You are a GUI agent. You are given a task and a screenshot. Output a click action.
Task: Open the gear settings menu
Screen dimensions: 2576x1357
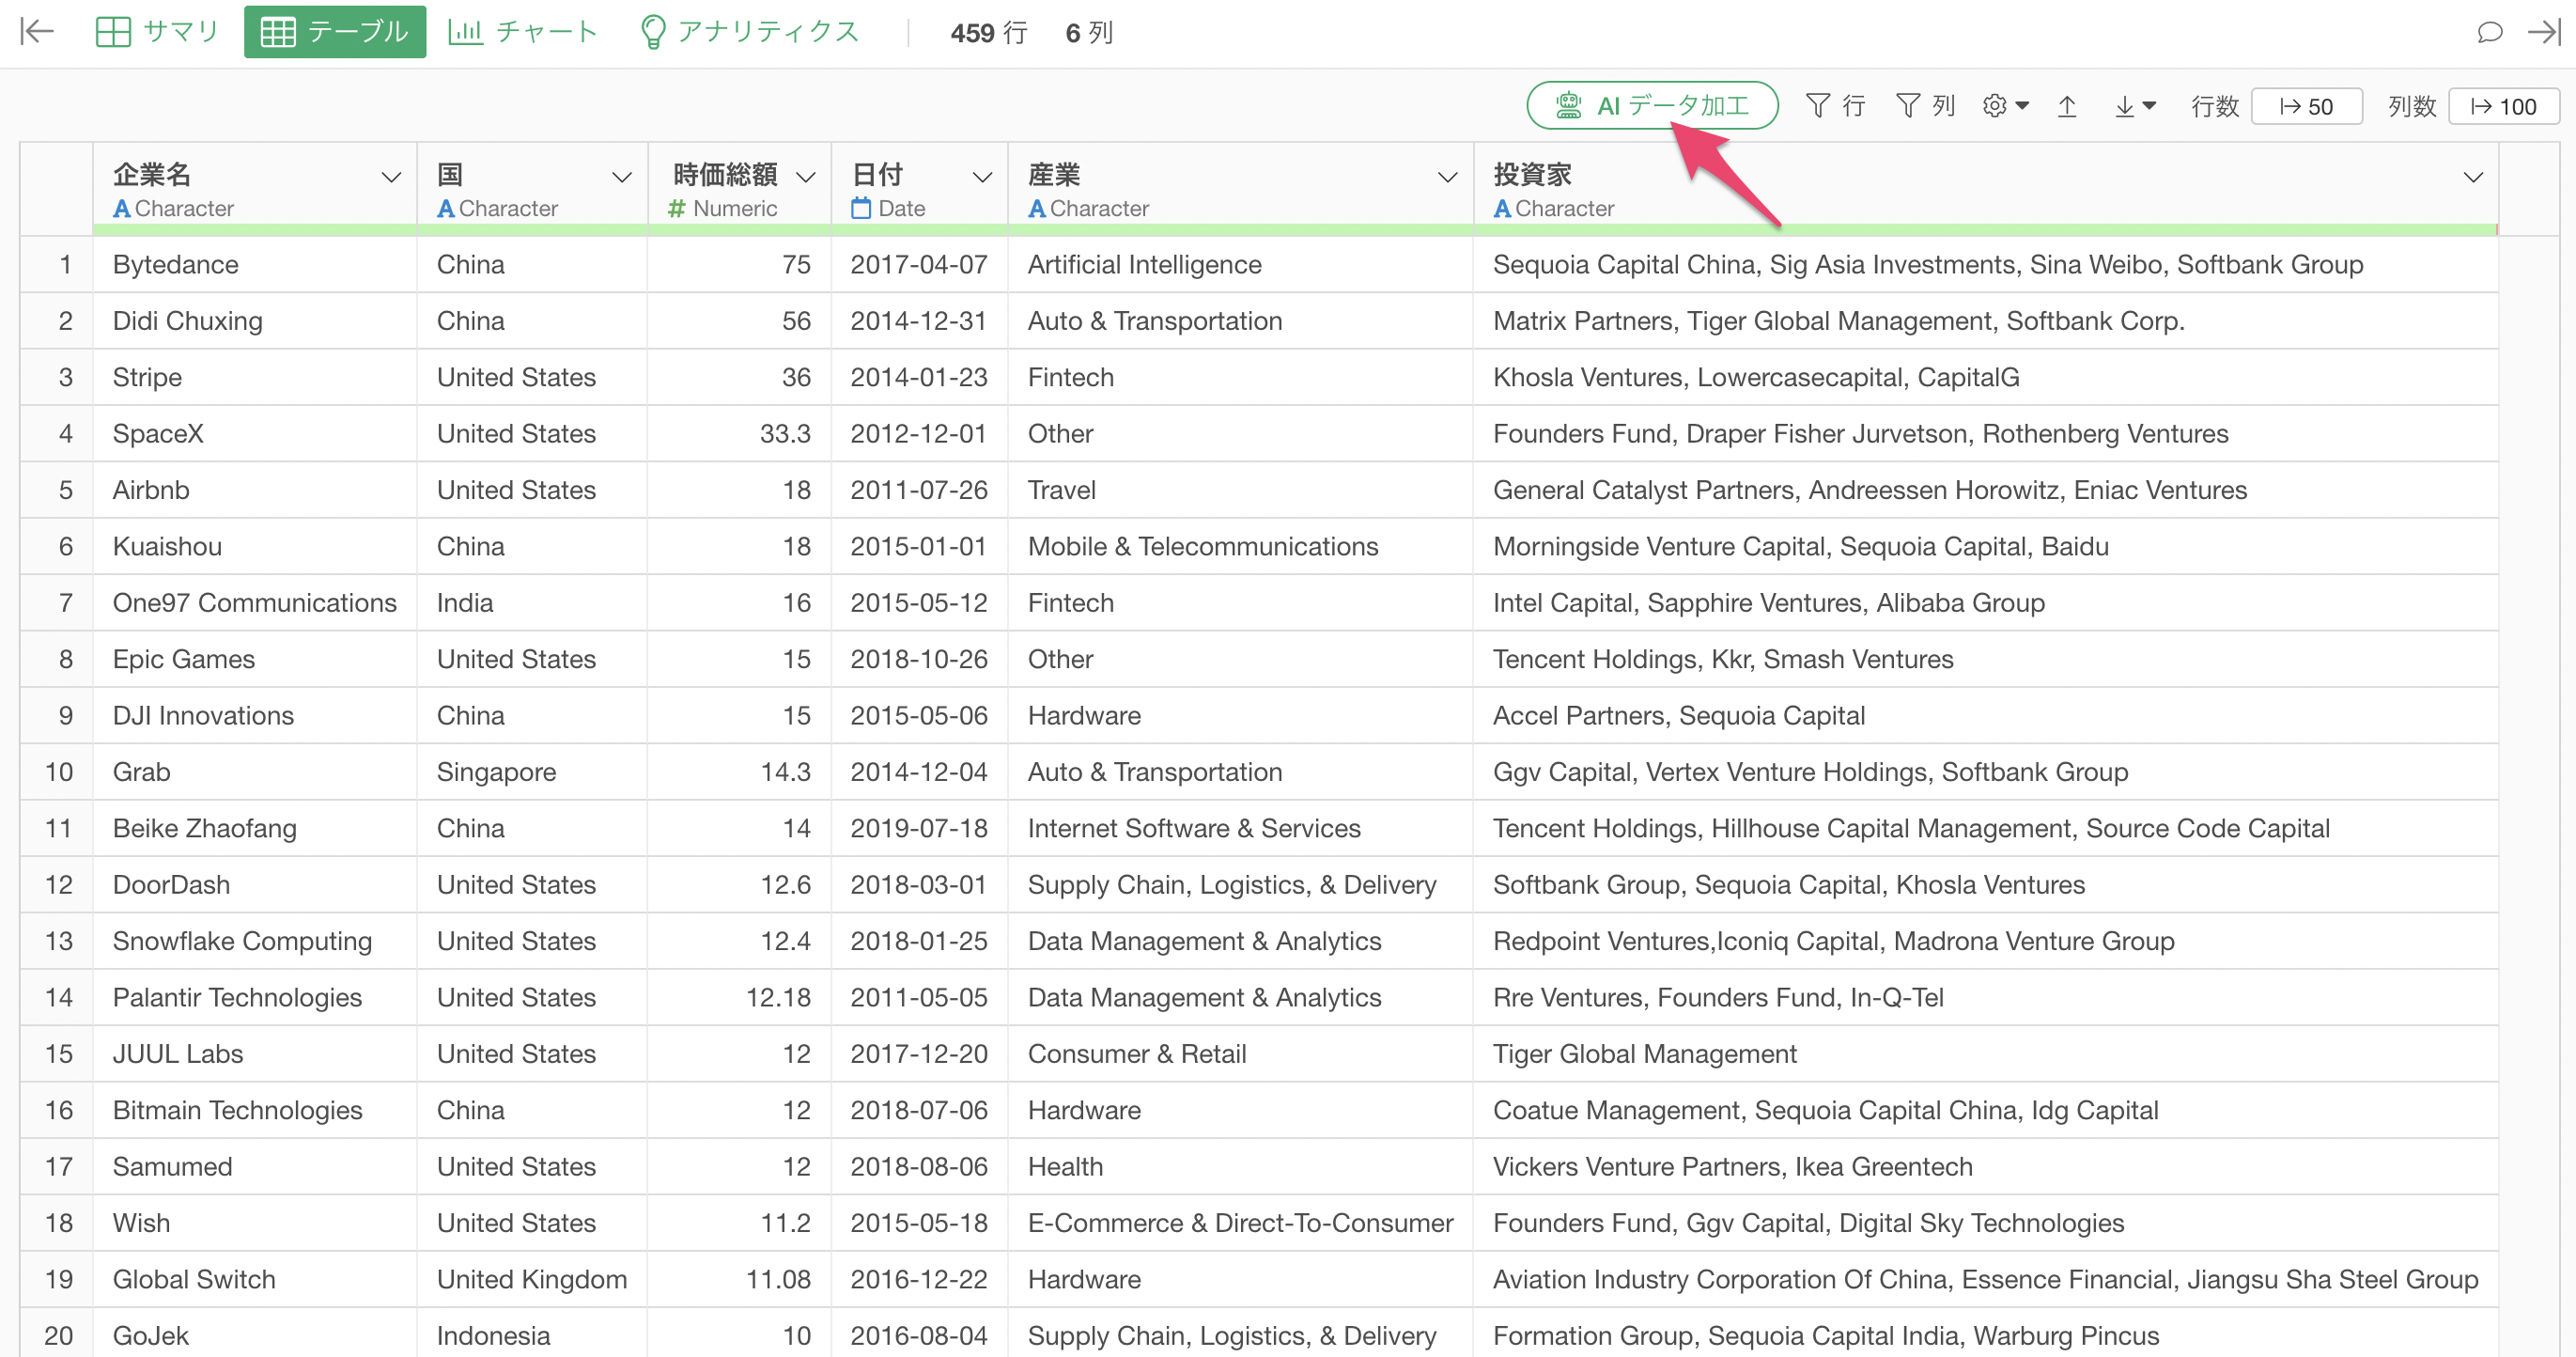pos(2006,105)
